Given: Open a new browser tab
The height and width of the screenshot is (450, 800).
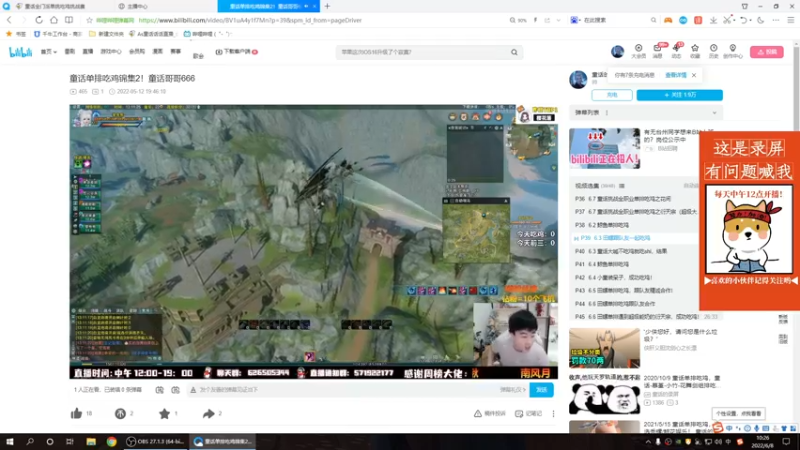Looking at the screenshot, I should click(x=327, y=6).
